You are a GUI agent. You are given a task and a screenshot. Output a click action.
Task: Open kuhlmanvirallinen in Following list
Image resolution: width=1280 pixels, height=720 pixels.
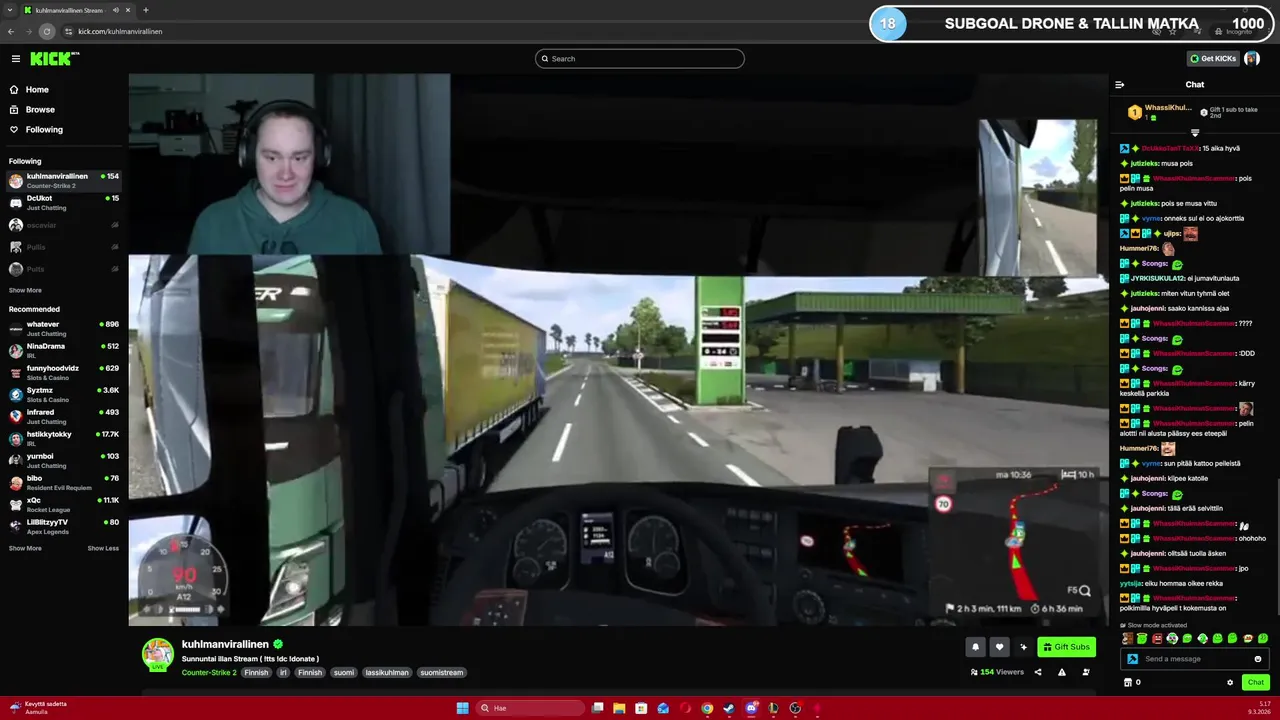(64, 181)
